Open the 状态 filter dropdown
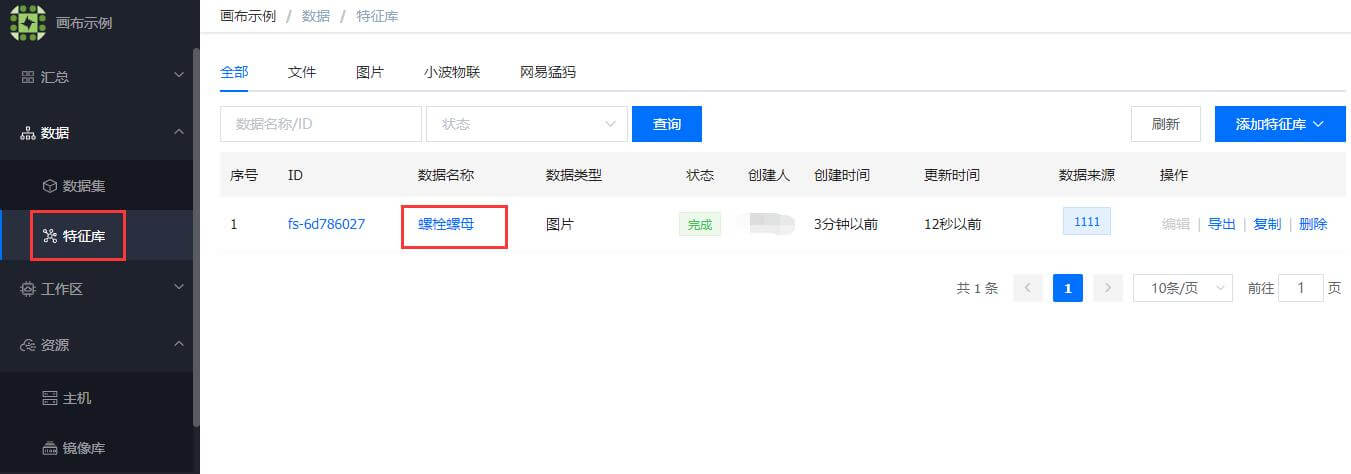 [x=527, y=124]
